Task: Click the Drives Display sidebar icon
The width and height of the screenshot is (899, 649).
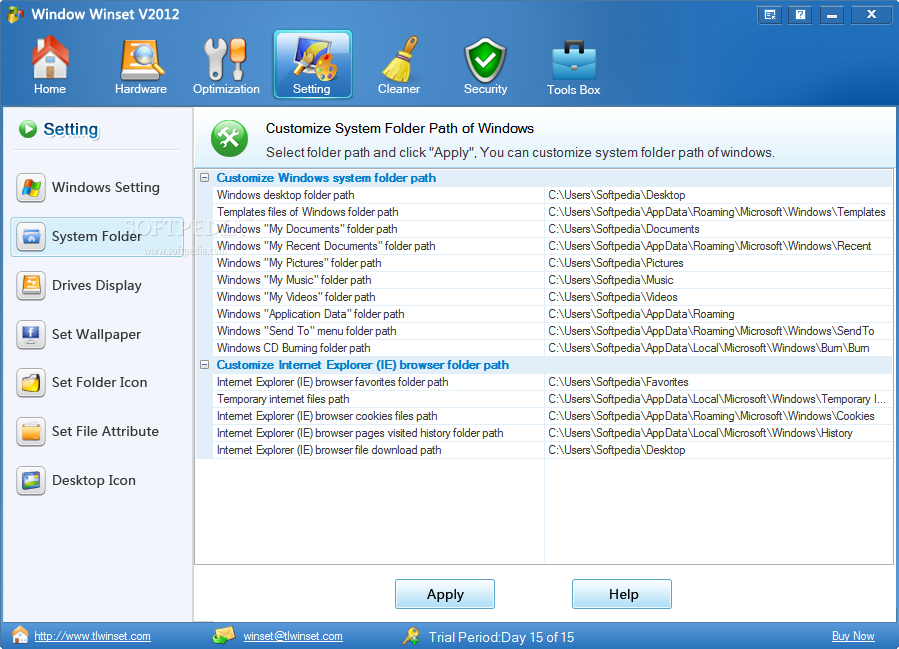Action: 31,286
